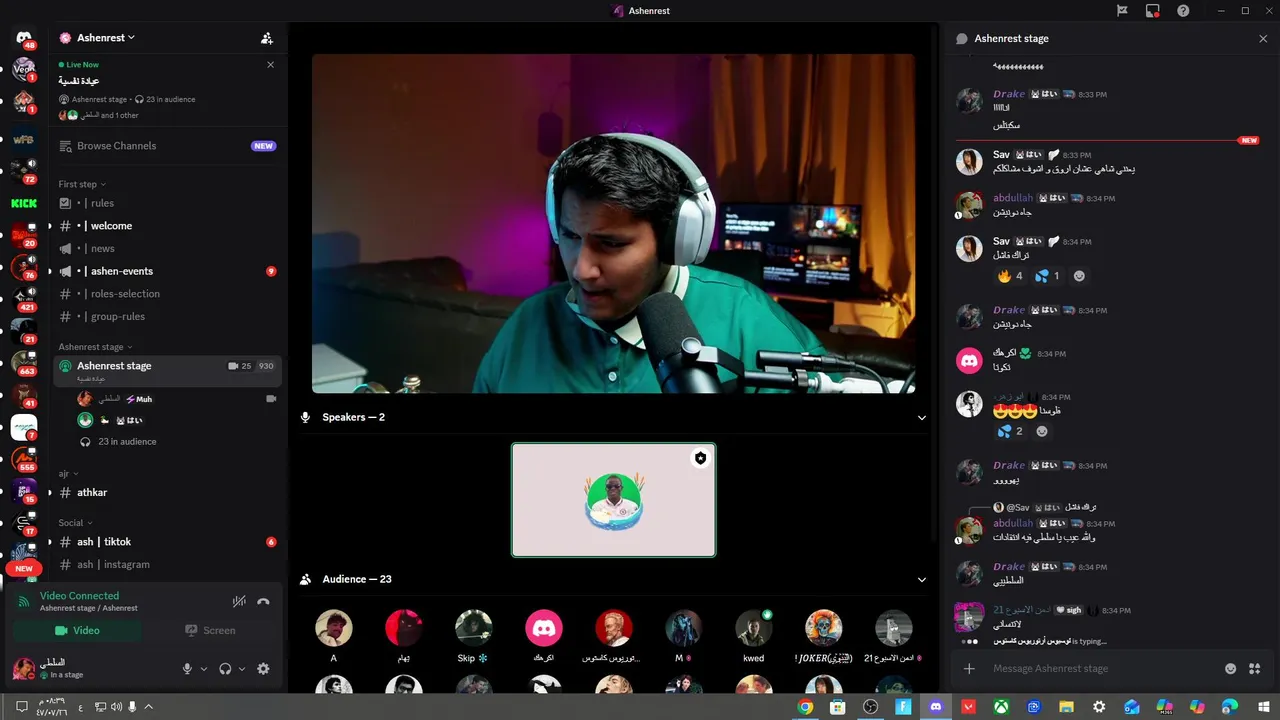Click abdullah's username in first 8:34 message
1280x720 pixels.
click(x=1013, y=198)
